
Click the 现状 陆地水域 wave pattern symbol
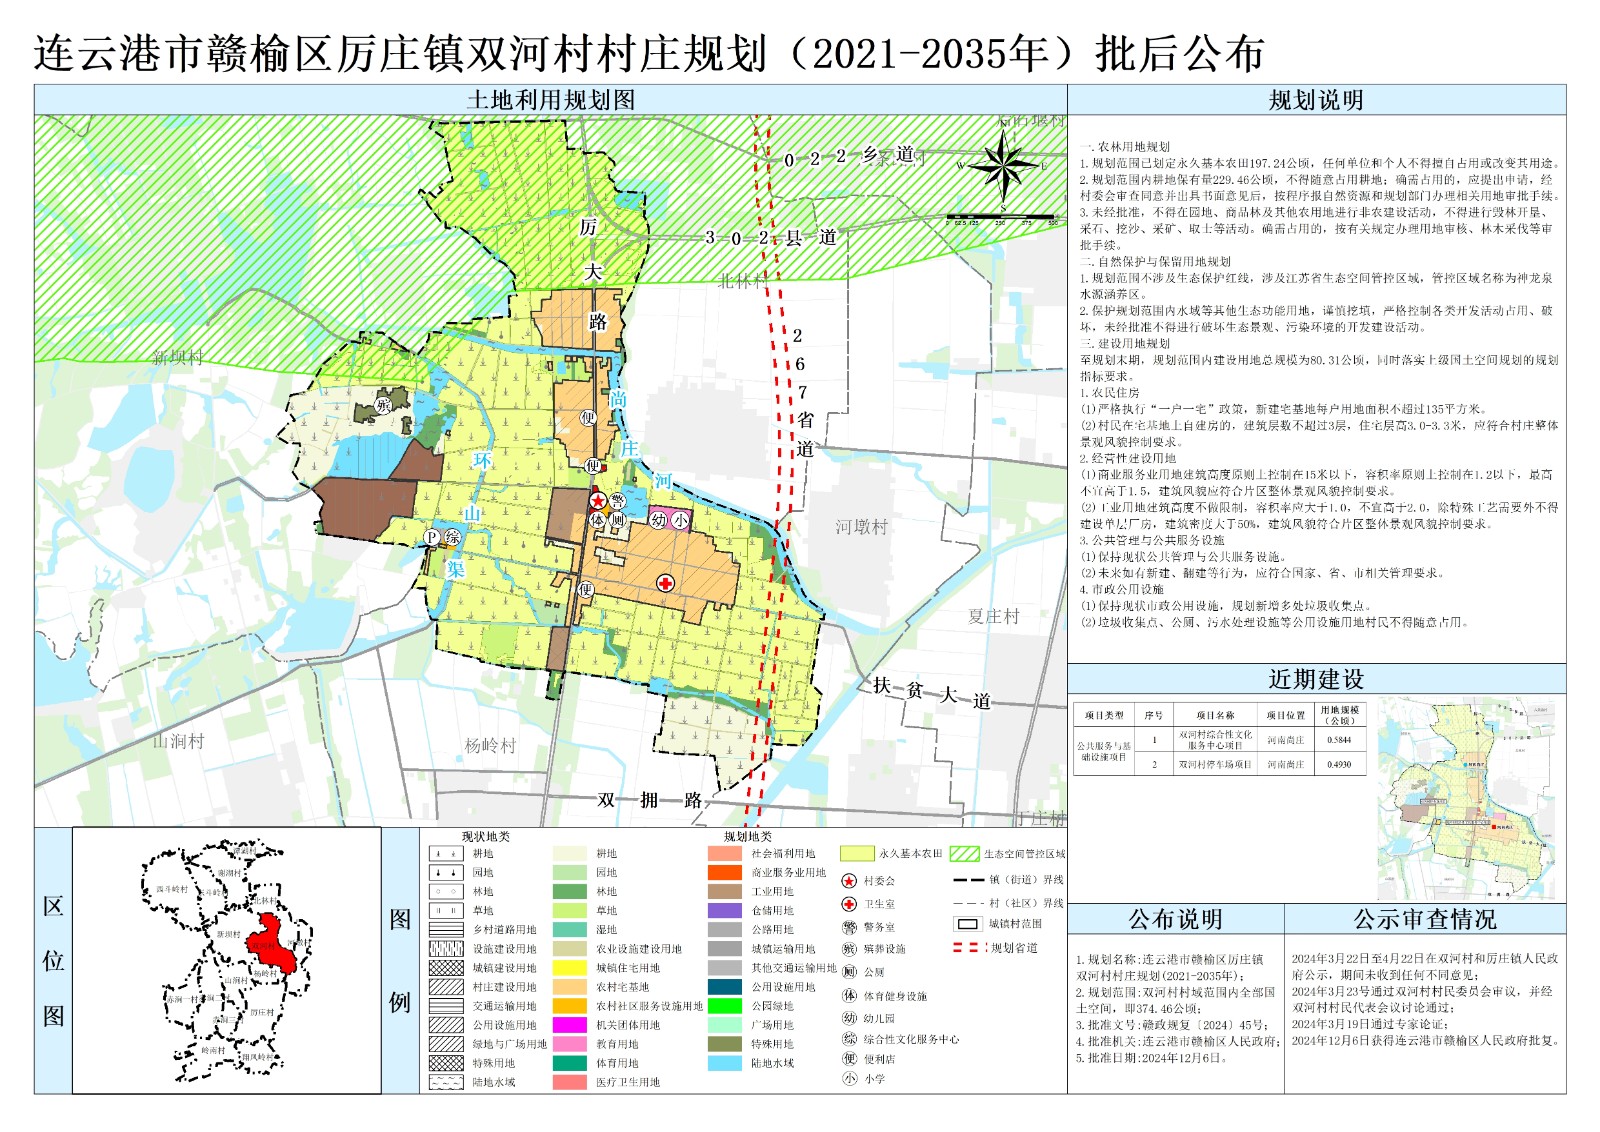446,1082
